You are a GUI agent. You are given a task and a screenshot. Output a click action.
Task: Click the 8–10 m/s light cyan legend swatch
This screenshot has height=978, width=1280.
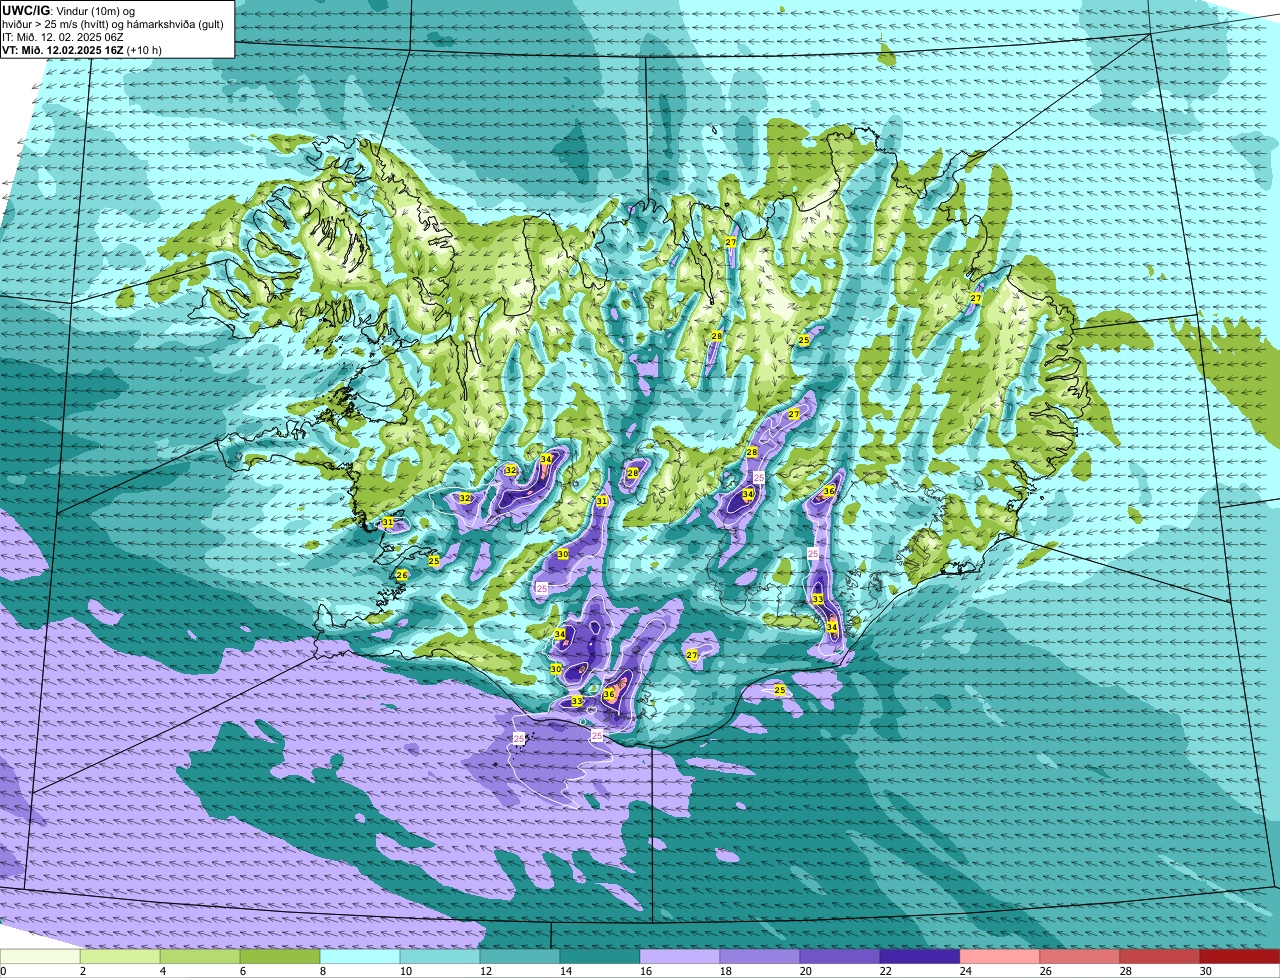pos(360,957)
